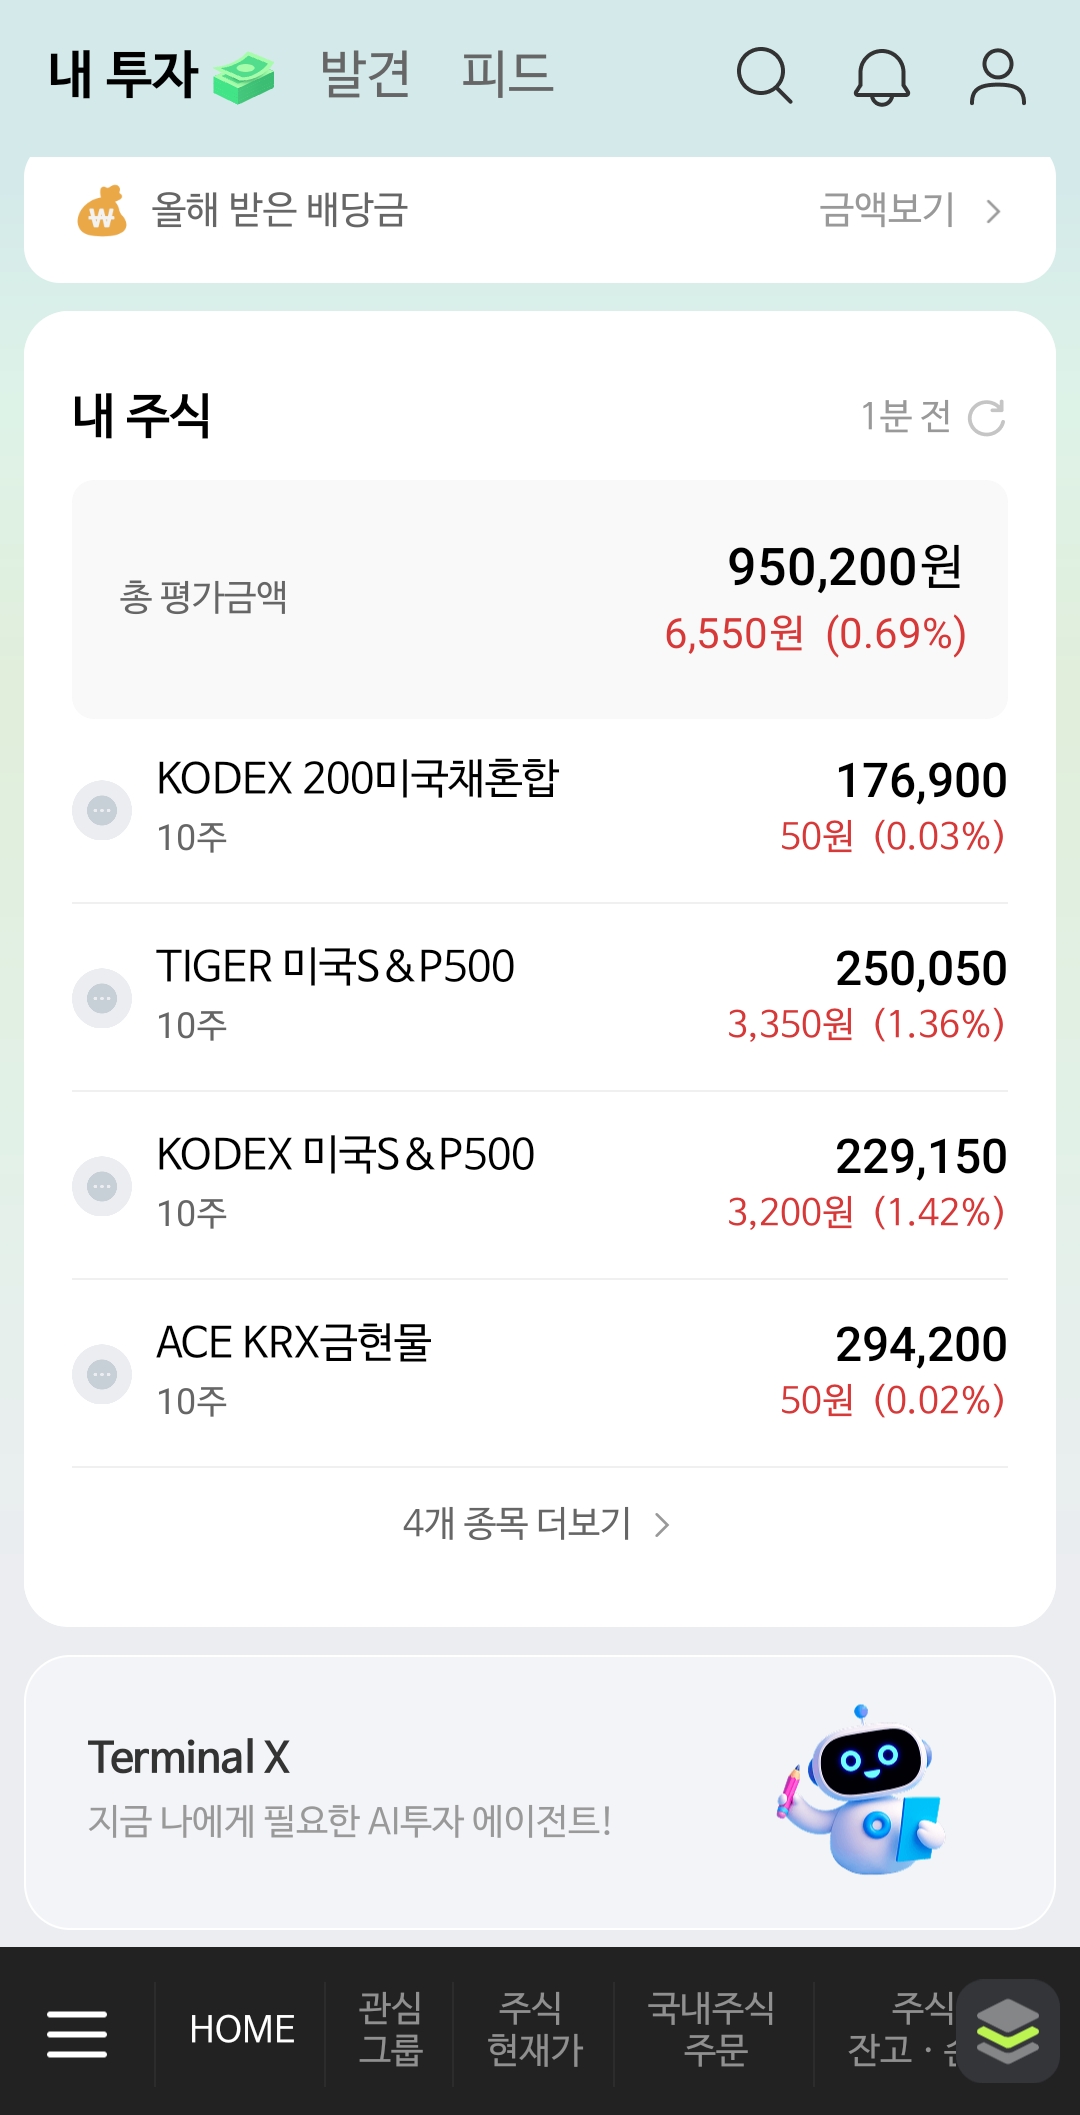1080x2115 pixels.
Task: Open the TIGER 미국S&P500 holding row
Action: pos(540,996)
